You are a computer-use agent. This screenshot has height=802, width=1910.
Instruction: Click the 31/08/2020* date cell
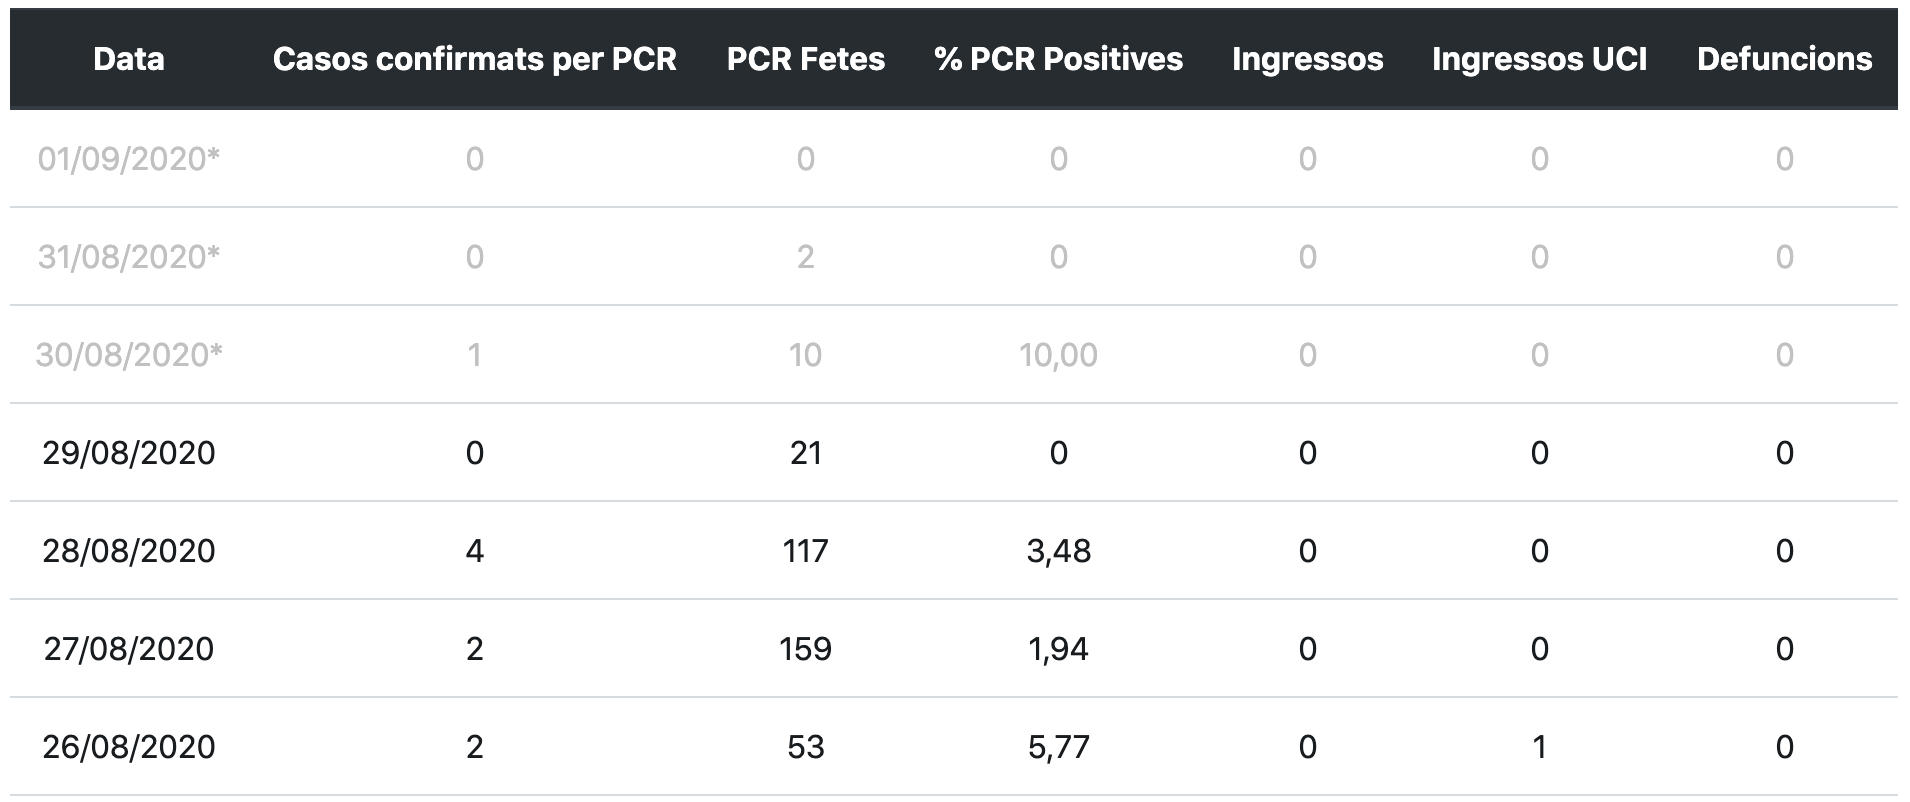(128, 257)
